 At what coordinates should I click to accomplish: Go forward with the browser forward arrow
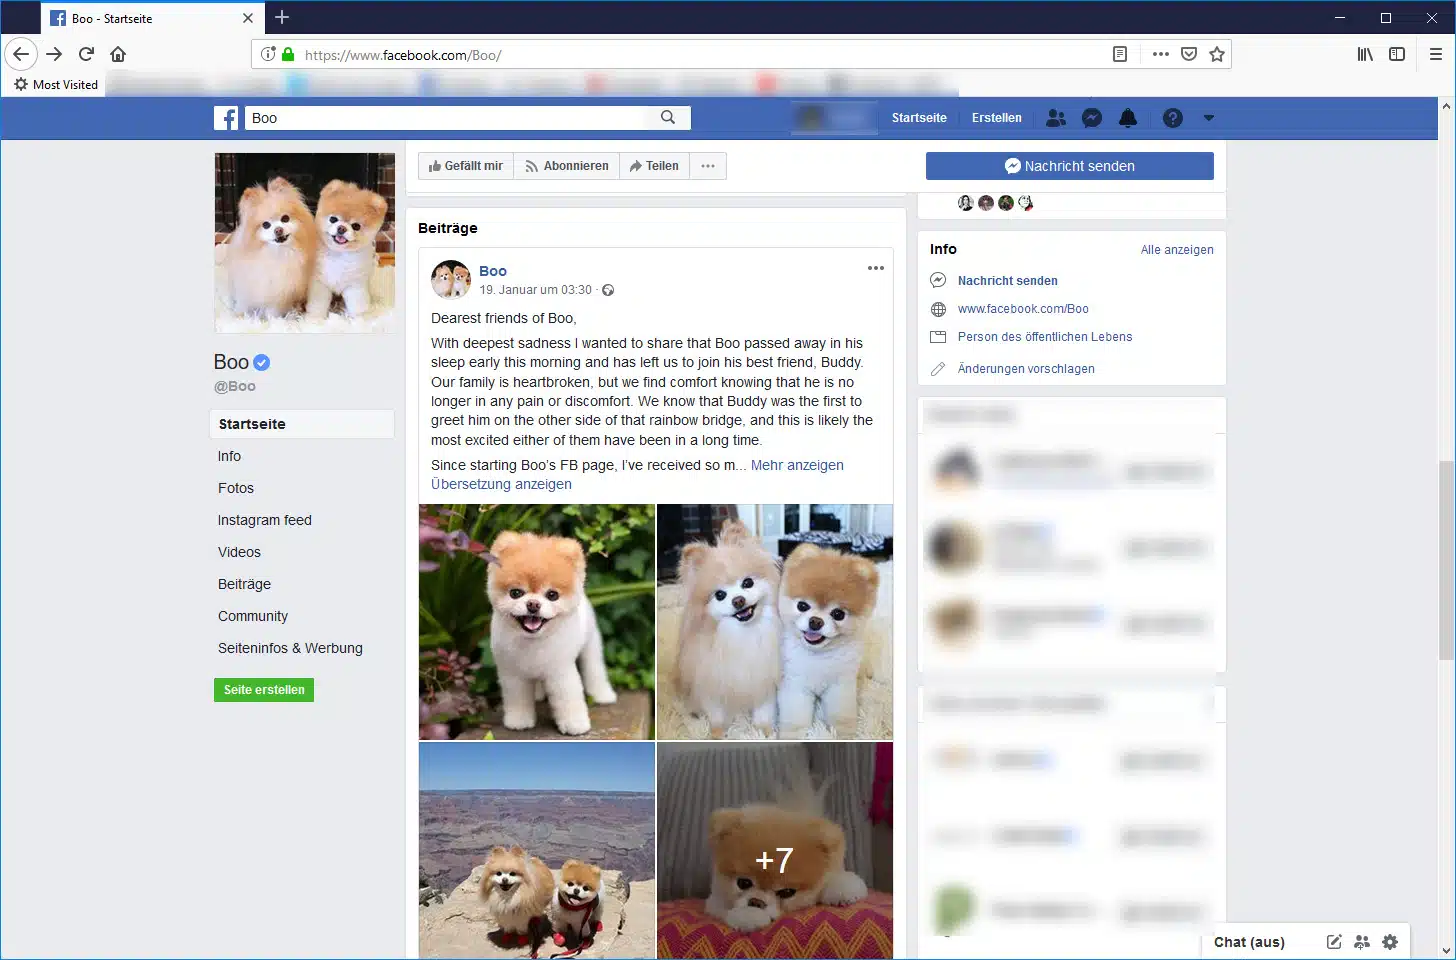coord(54,54)
